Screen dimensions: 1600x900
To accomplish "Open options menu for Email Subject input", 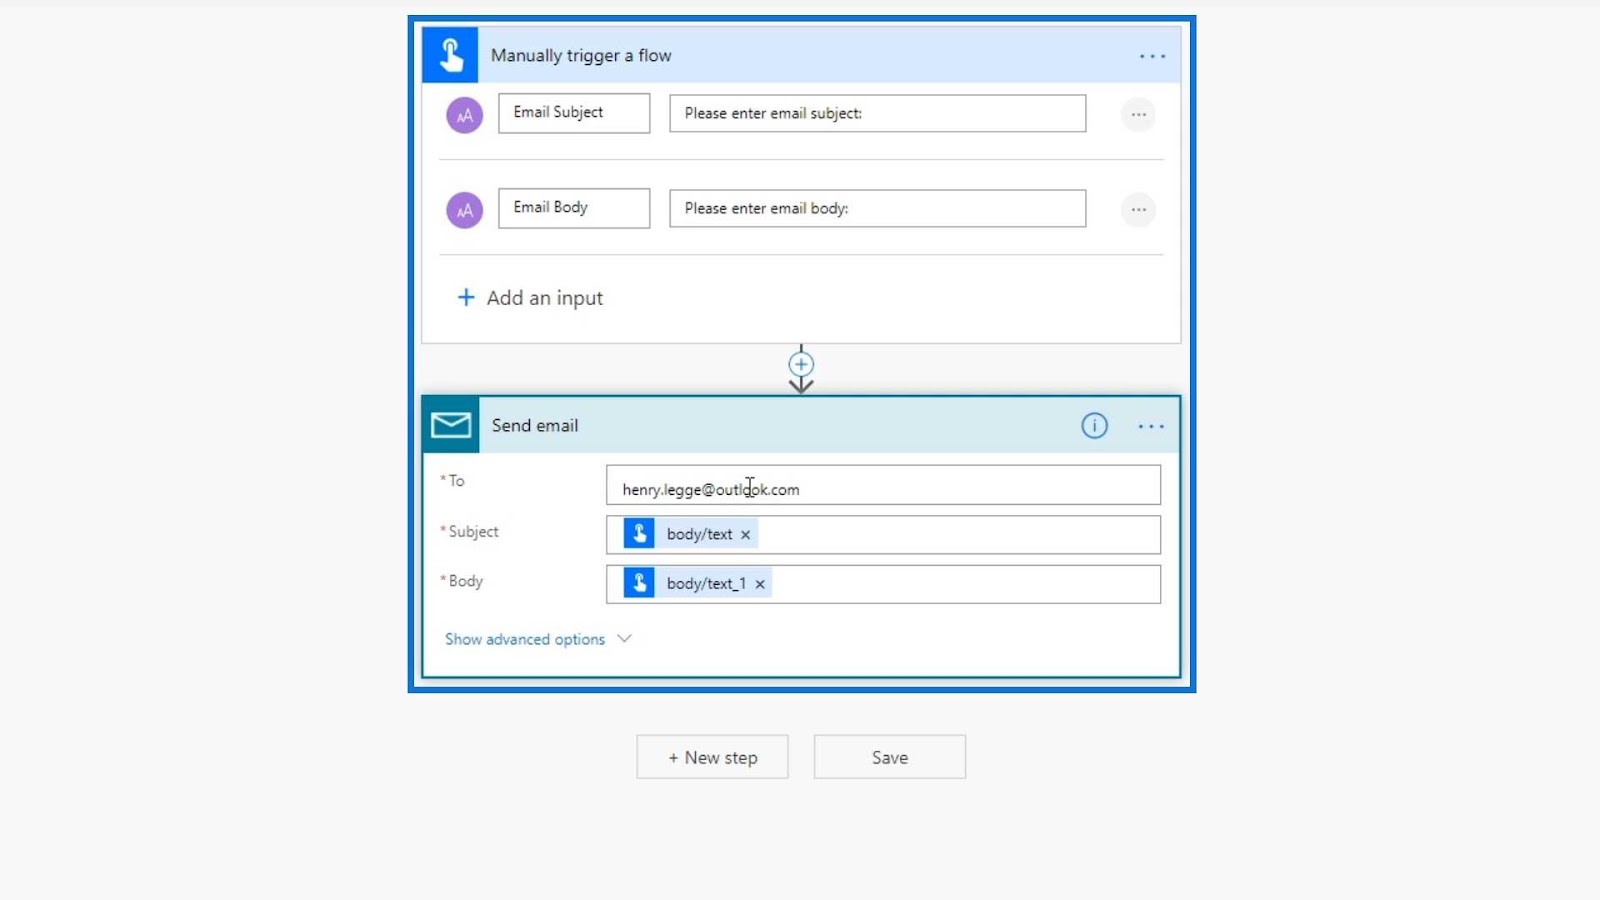I will [x=1138, y=115].
